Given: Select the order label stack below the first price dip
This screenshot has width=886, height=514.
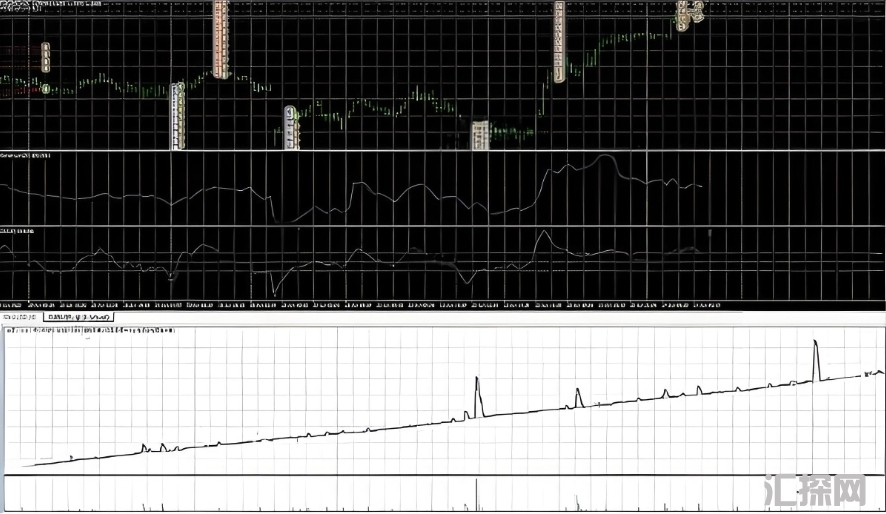Looking at the screenshot, I should pyautogui.click(x=178, y=116).
